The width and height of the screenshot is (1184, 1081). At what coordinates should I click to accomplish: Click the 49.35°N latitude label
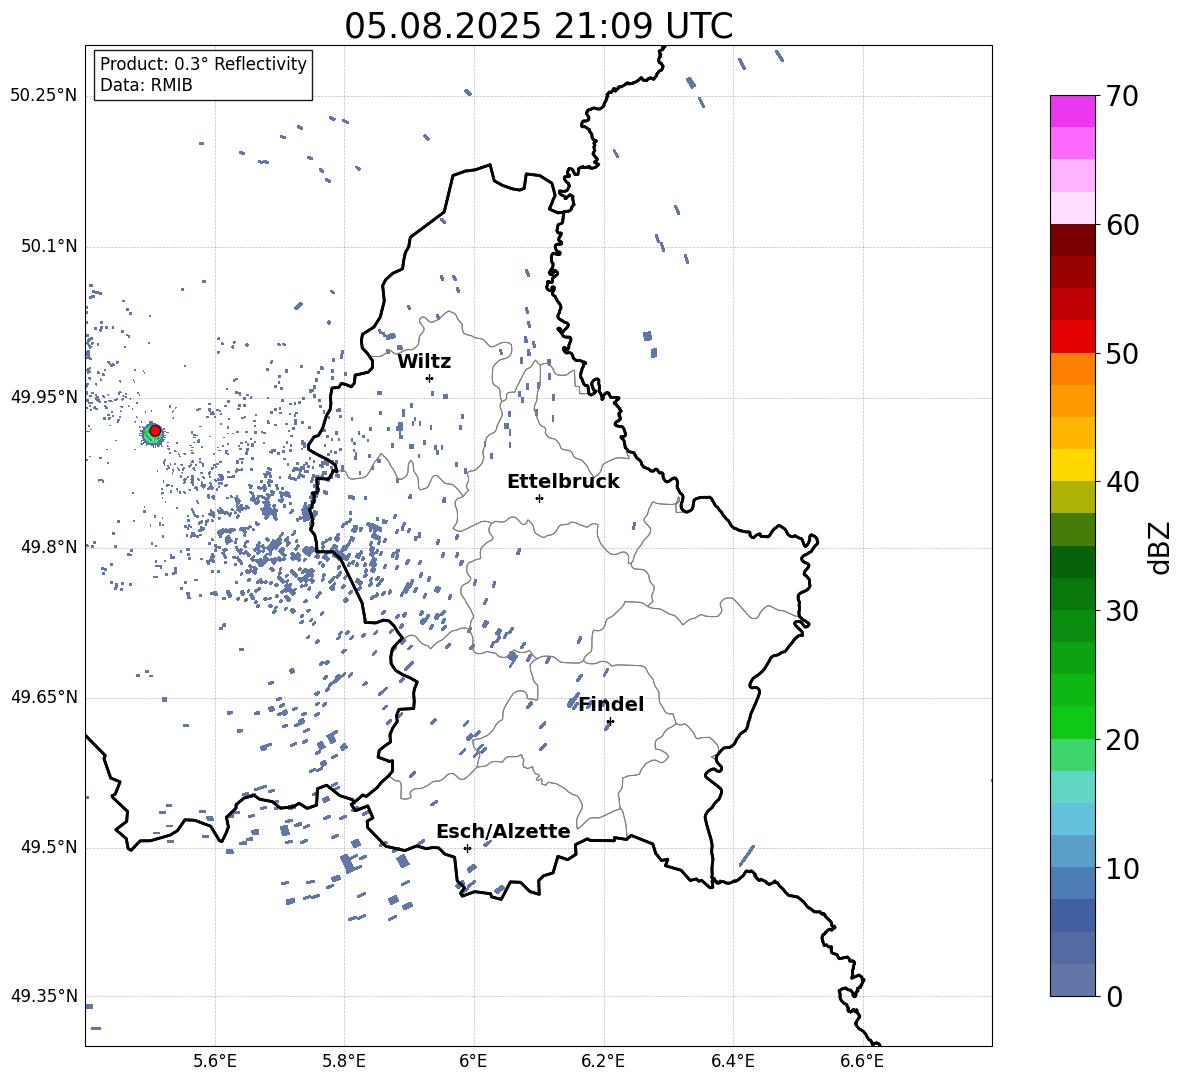tap(44, 996)
